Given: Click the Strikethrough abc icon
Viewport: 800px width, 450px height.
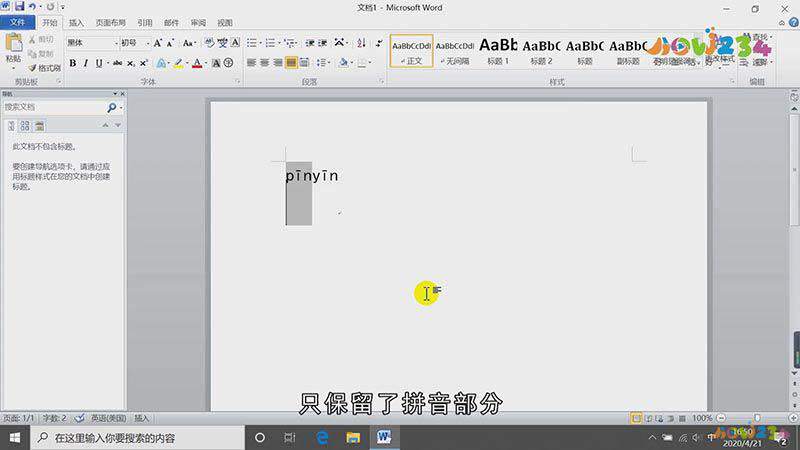Looking at the screenshot, I should 117,63.
